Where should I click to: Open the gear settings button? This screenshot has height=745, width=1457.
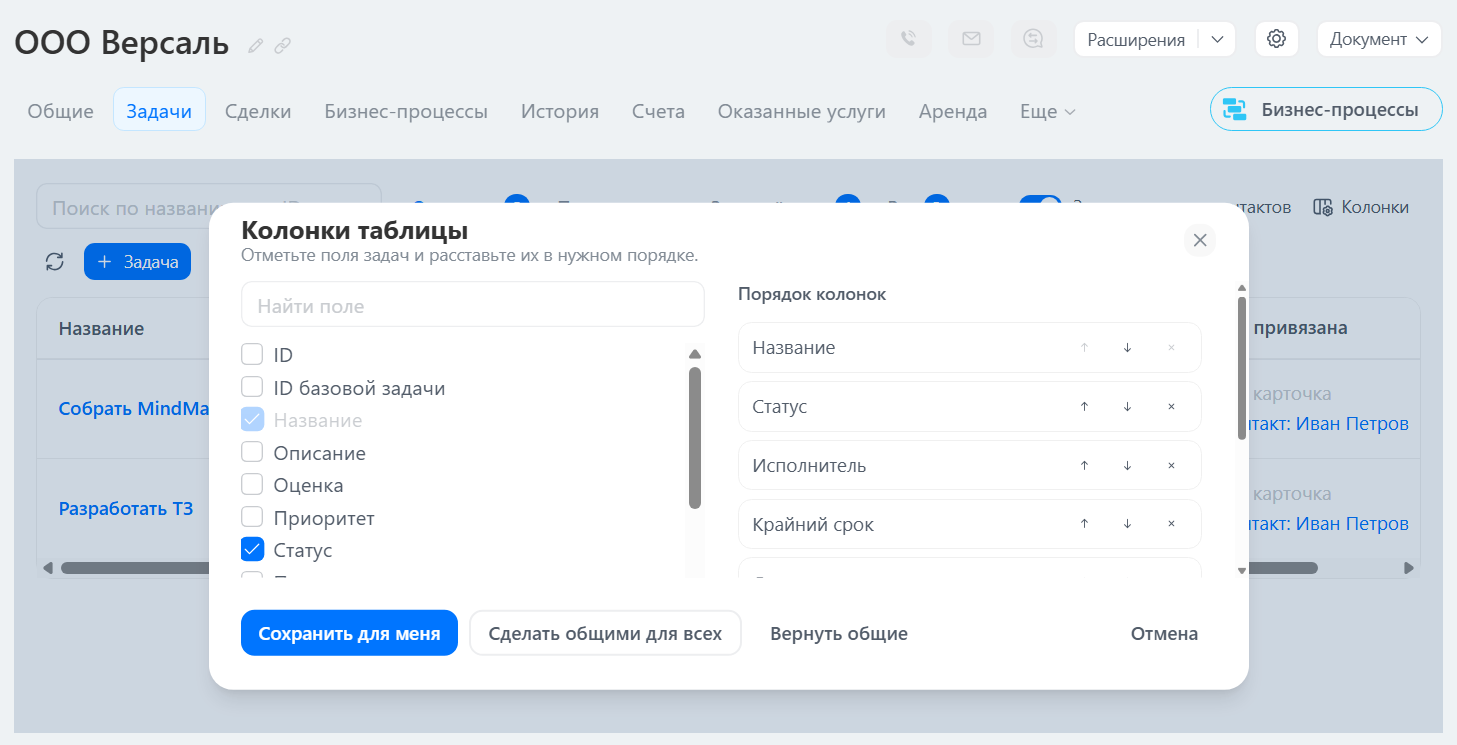click(x=1276, y=39)
